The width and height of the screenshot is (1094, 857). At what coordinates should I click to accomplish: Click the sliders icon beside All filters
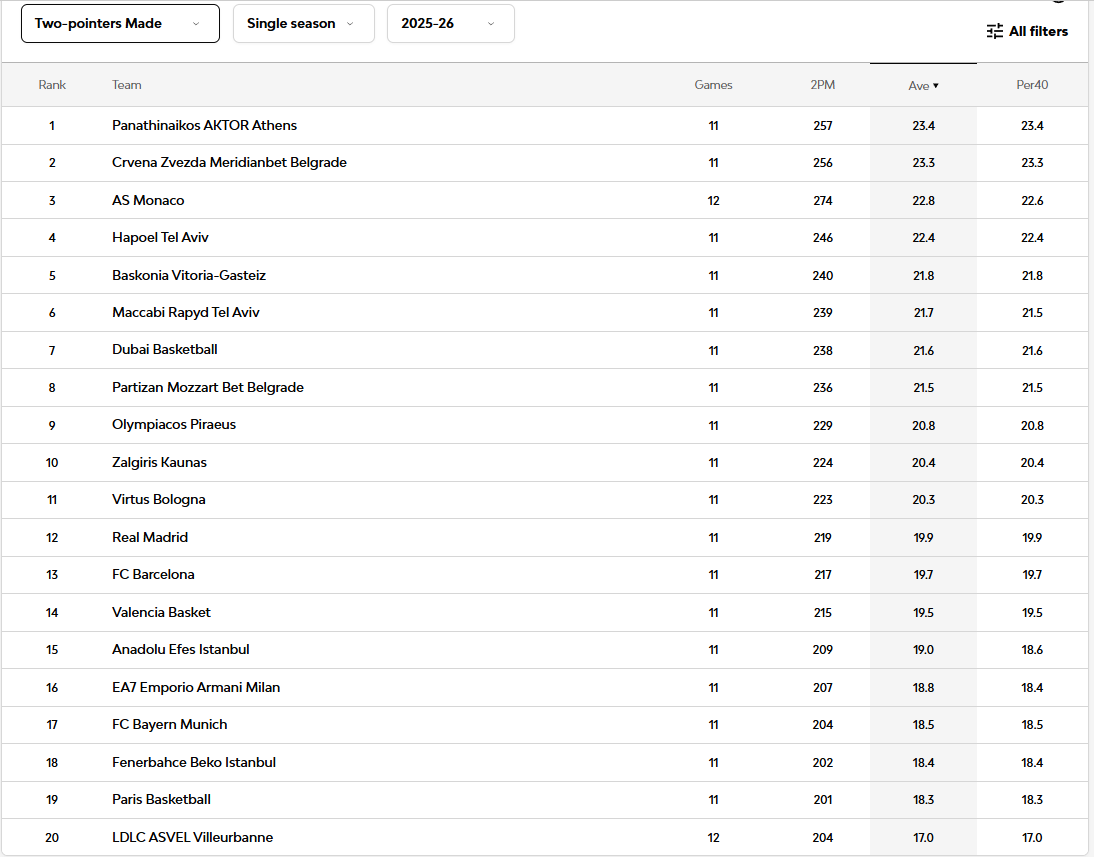pyautogui.click(x=994, y=31)
